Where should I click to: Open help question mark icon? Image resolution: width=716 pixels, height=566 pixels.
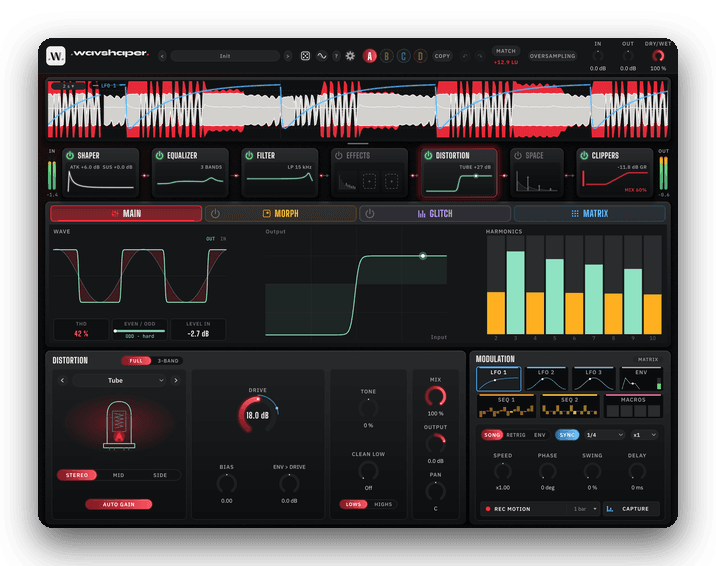click(336, 56)
